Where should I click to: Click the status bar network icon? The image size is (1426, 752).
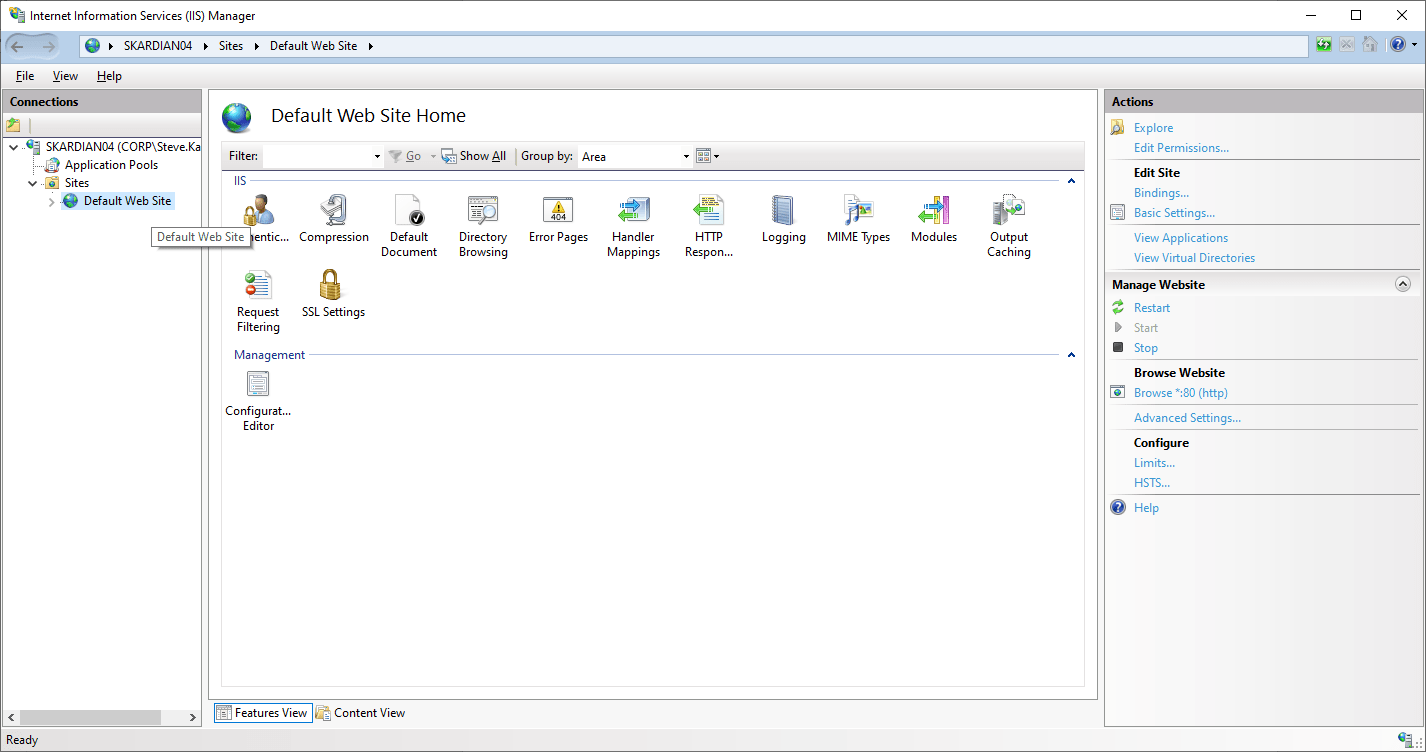coord(1404,740)
